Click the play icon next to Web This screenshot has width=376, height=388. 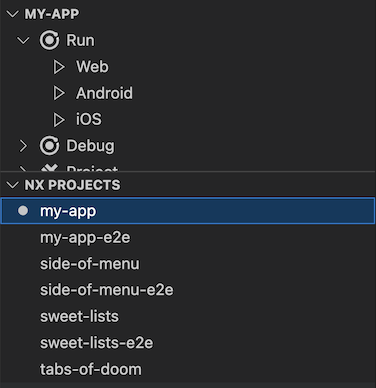pos(59,67)
